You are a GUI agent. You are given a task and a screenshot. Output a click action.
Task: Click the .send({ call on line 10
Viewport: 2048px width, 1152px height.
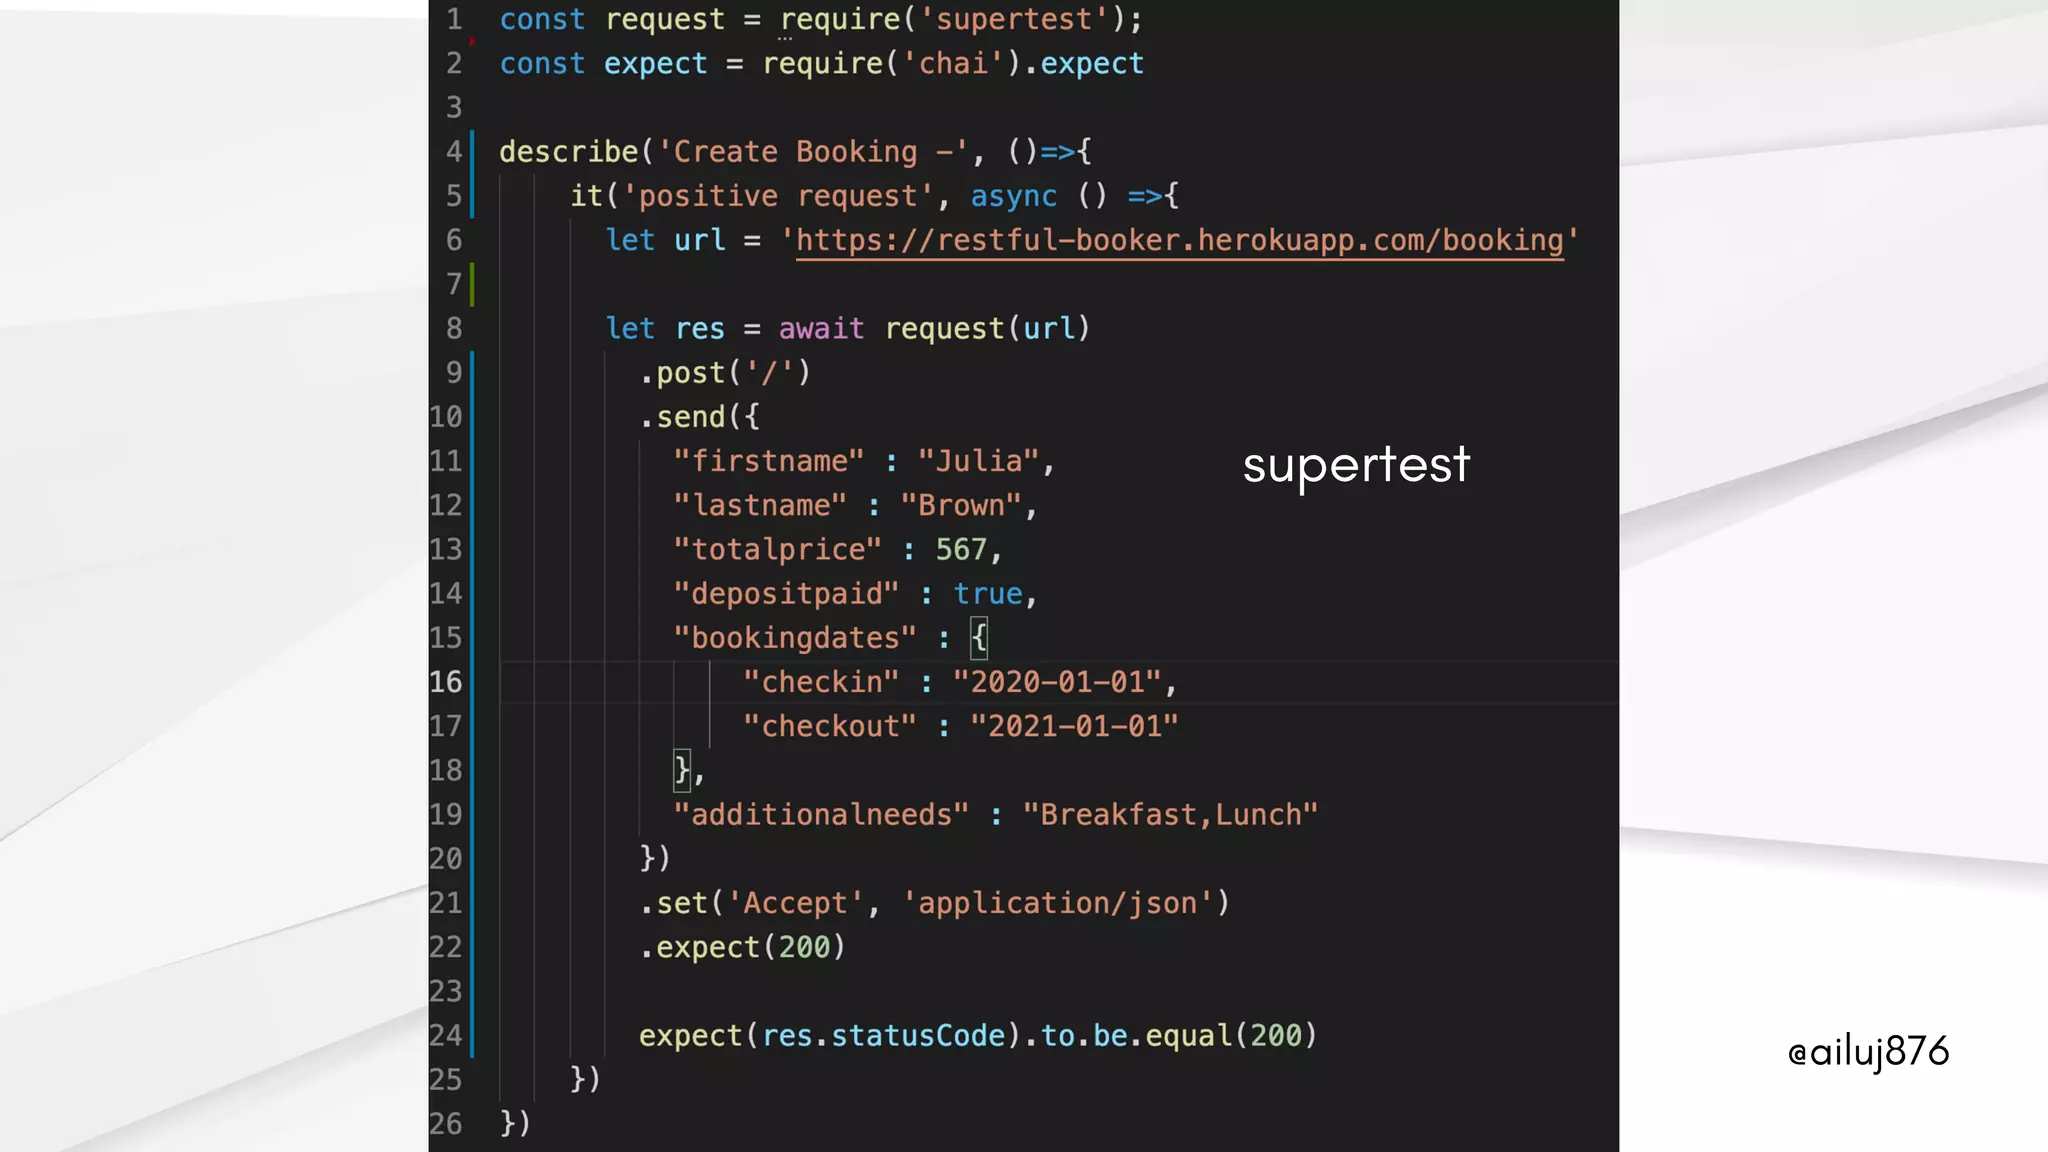700,417
